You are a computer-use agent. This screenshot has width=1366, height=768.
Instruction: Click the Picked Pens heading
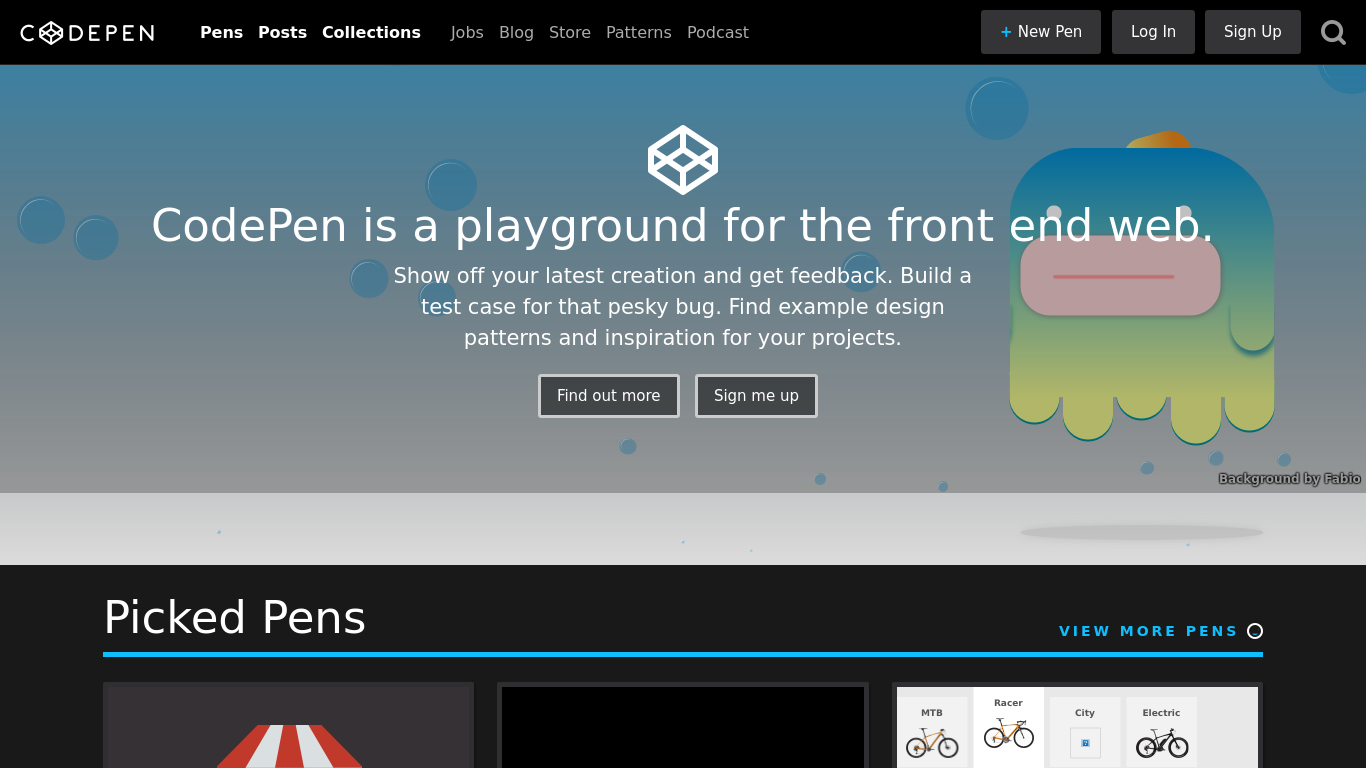click(x=235, y=618)
